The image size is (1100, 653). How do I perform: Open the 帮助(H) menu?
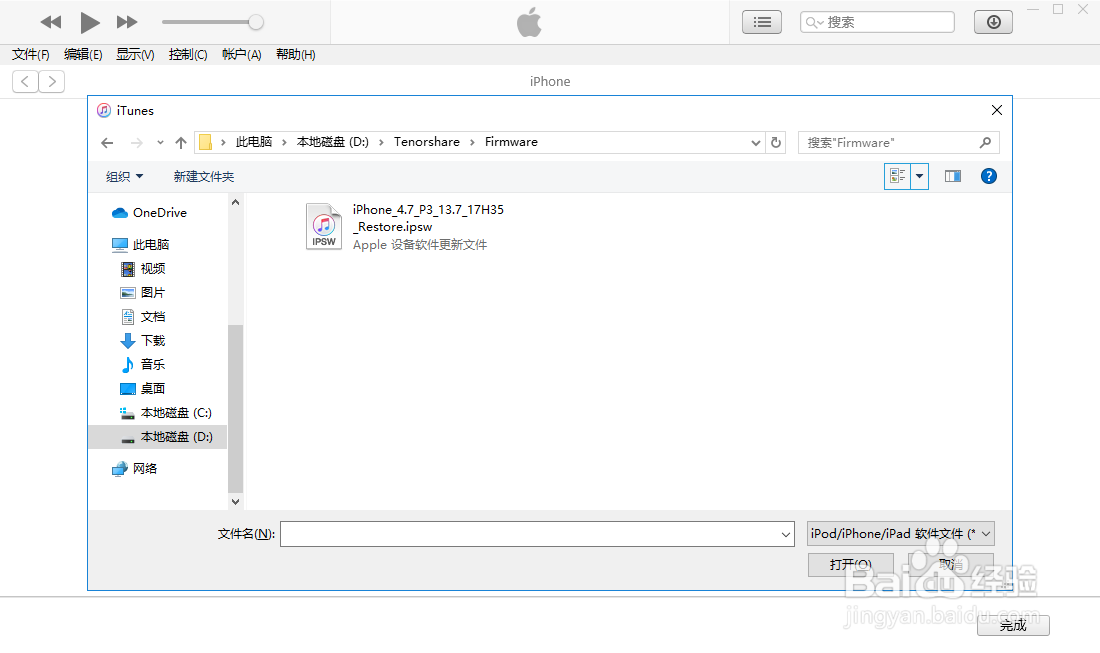[x=295, y=55]
